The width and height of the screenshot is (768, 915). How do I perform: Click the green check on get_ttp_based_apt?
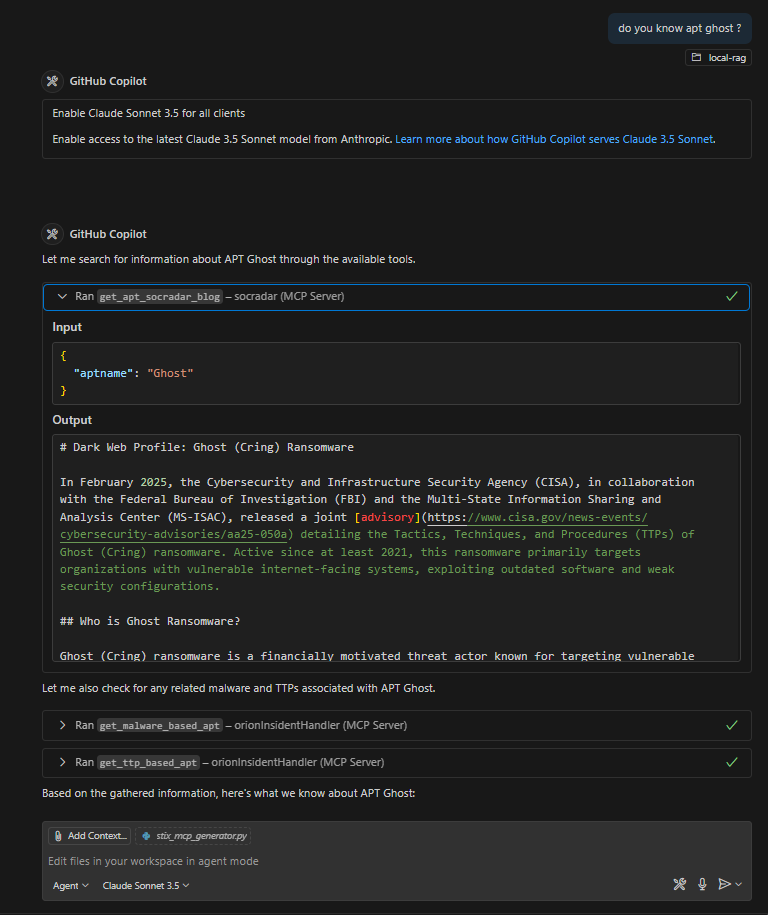(732, 762)
